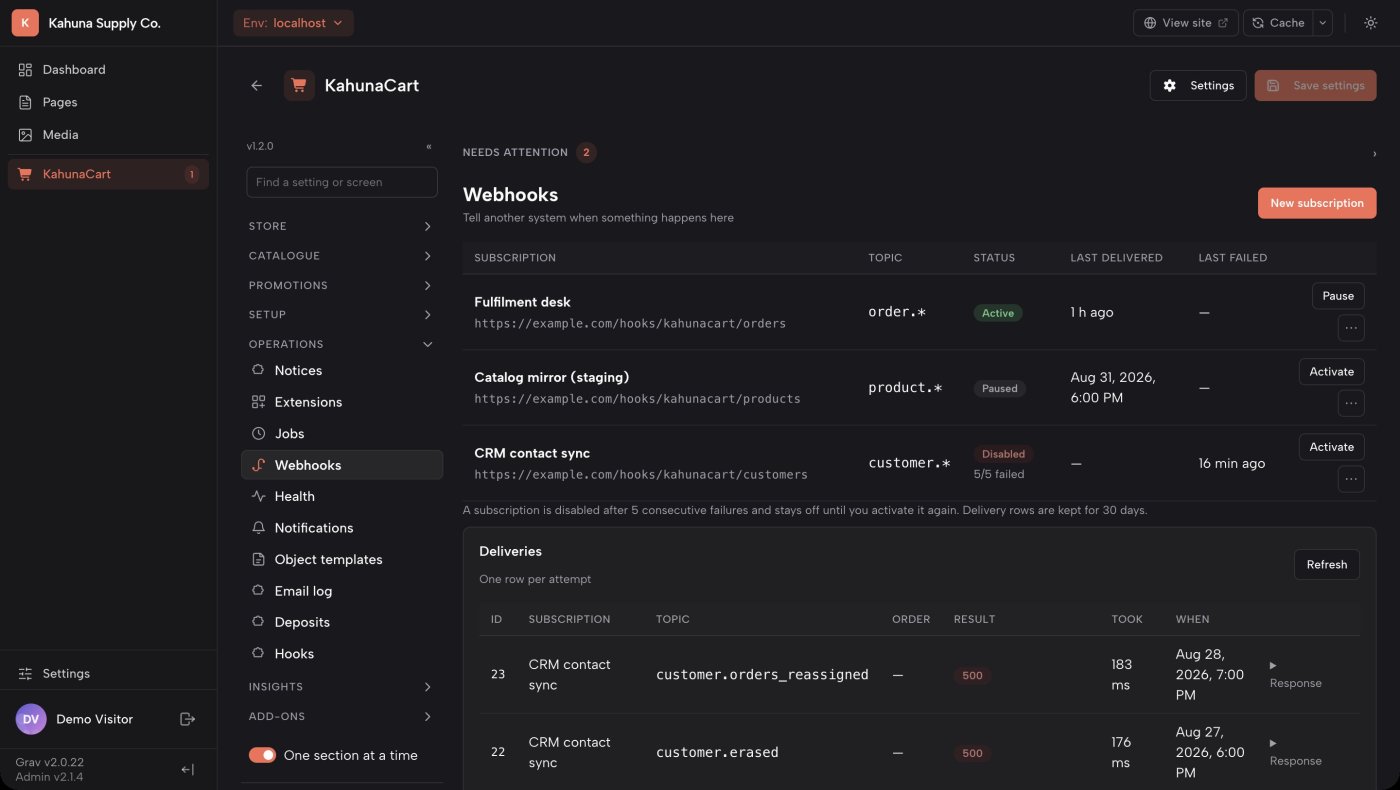The height and width of the screenshot is (790, 1400).
Task: Click the customer.orders_reassigned topic
Action: pos(762,675)
